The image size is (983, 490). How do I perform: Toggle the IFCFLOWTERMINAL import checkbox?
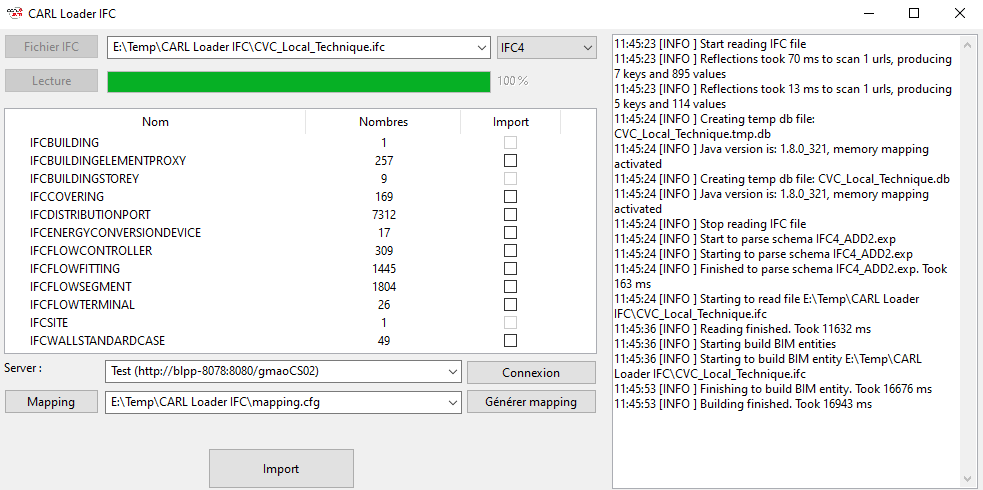(x=510, y=305)
